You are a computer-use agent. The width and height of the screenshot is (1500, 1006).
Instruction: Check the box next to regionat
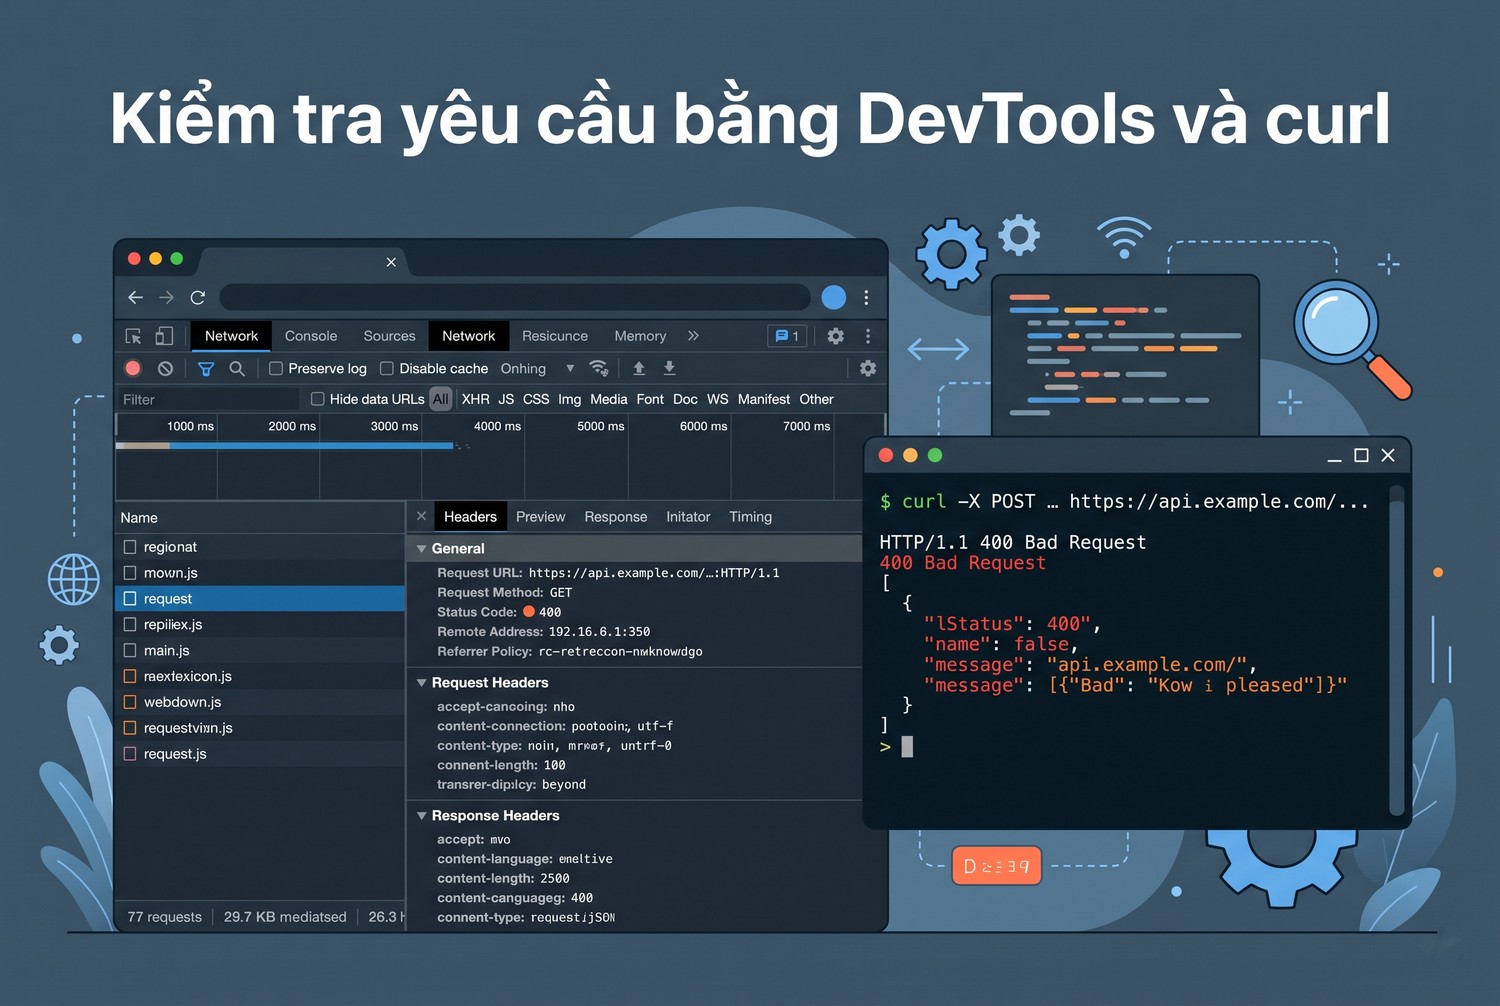tap(130, 547)
